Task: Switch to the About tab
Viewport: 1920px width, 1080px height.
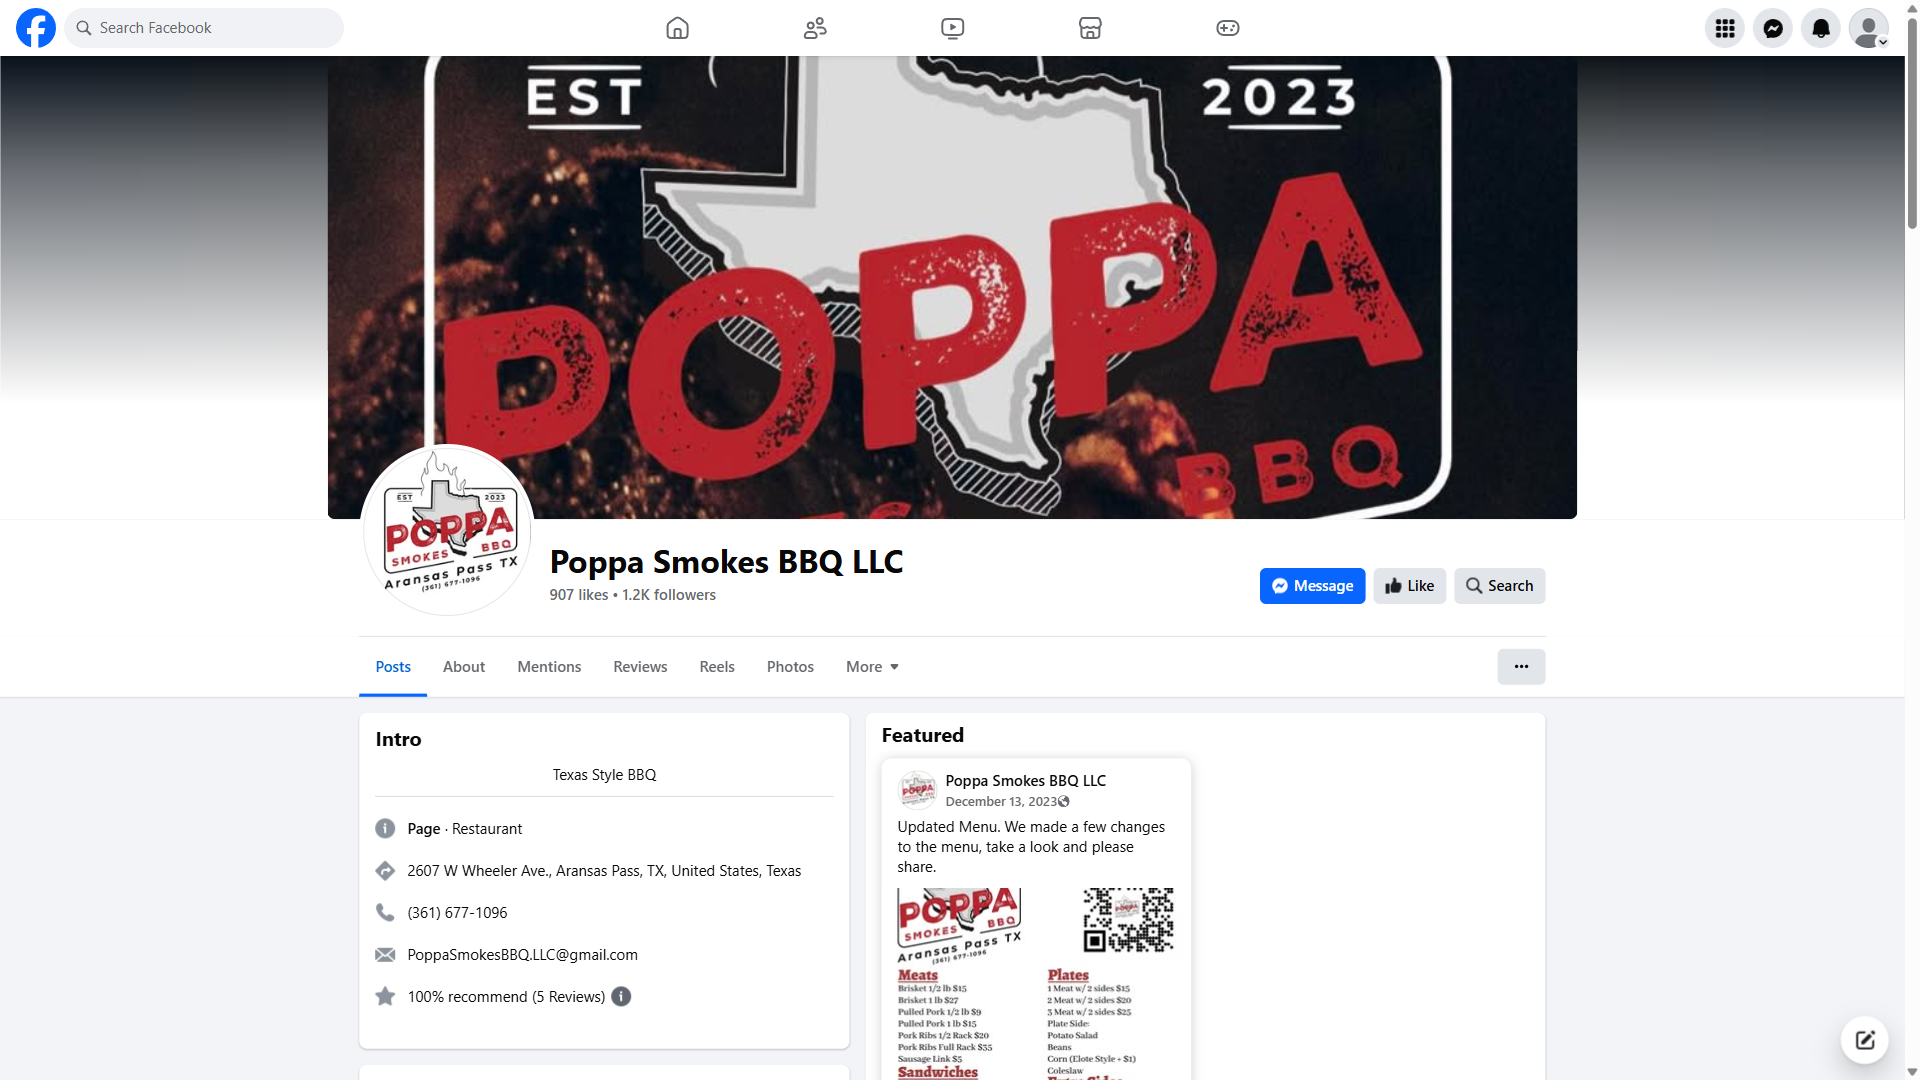Action: click(464, 667)
